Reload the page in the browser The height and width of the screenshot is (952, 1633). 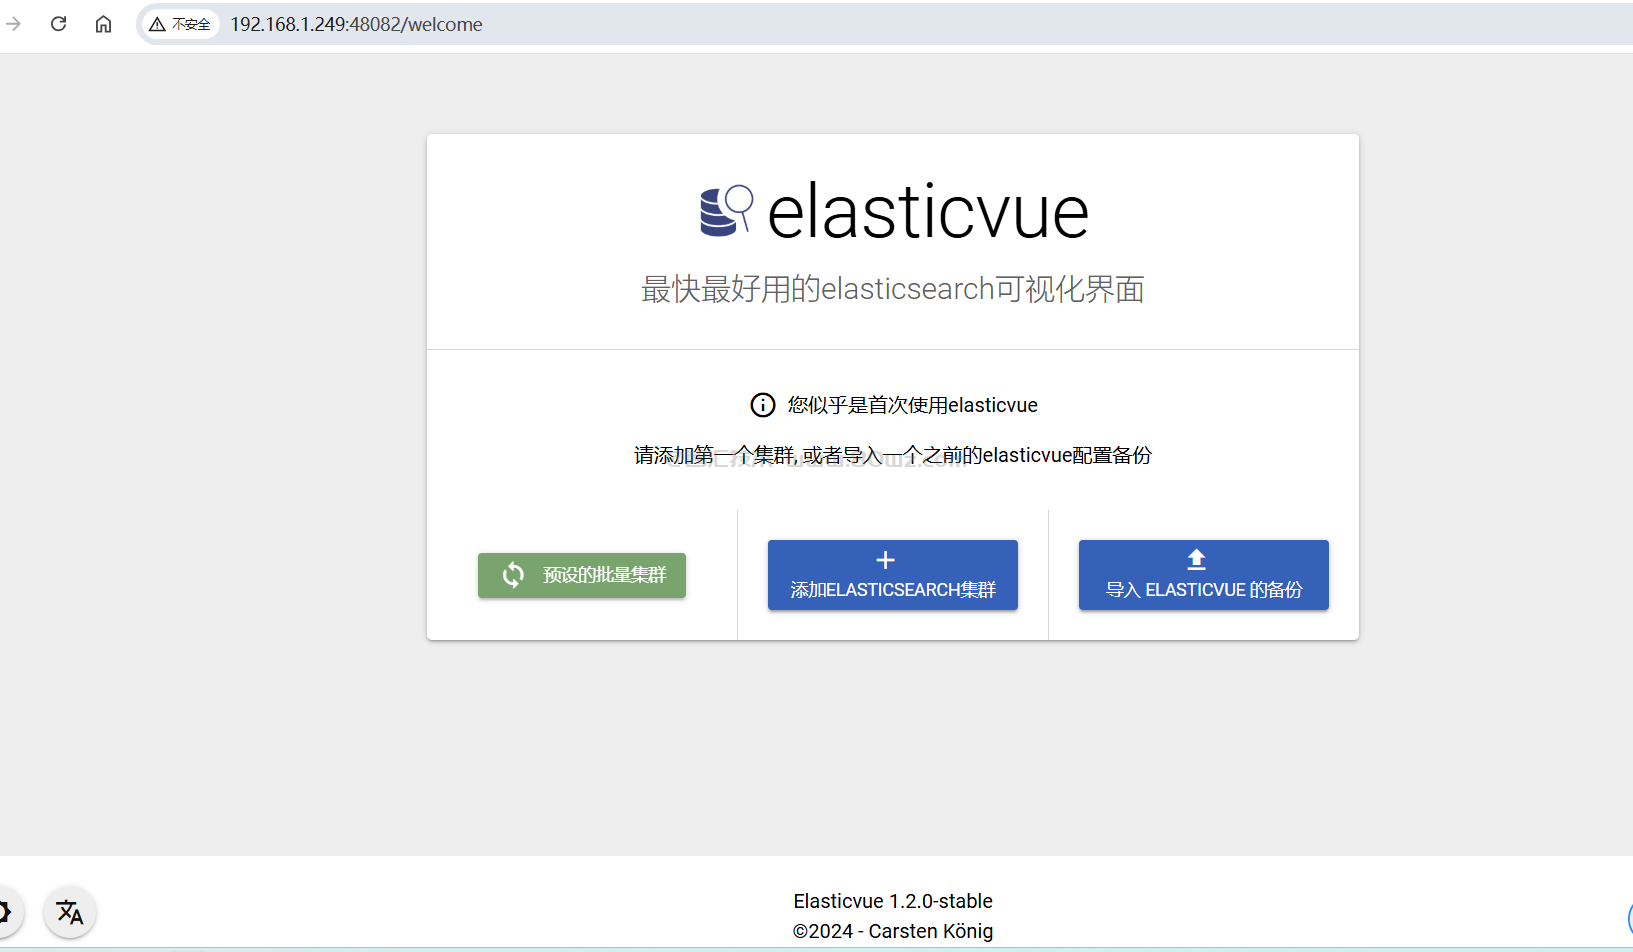[x=59, y=24]
